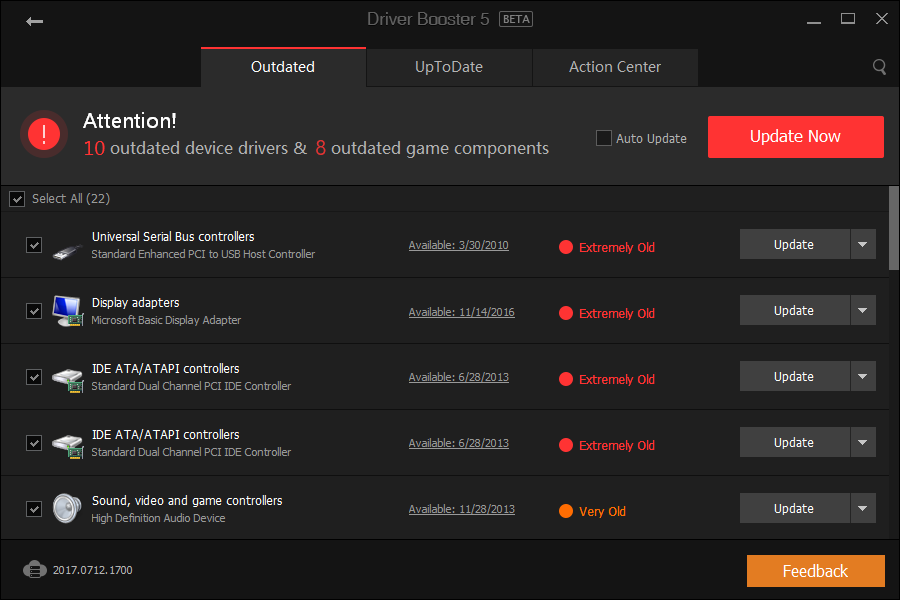Open dropdown arrow for Display adapters Update
Screen dimensions: 900x600
863,310
